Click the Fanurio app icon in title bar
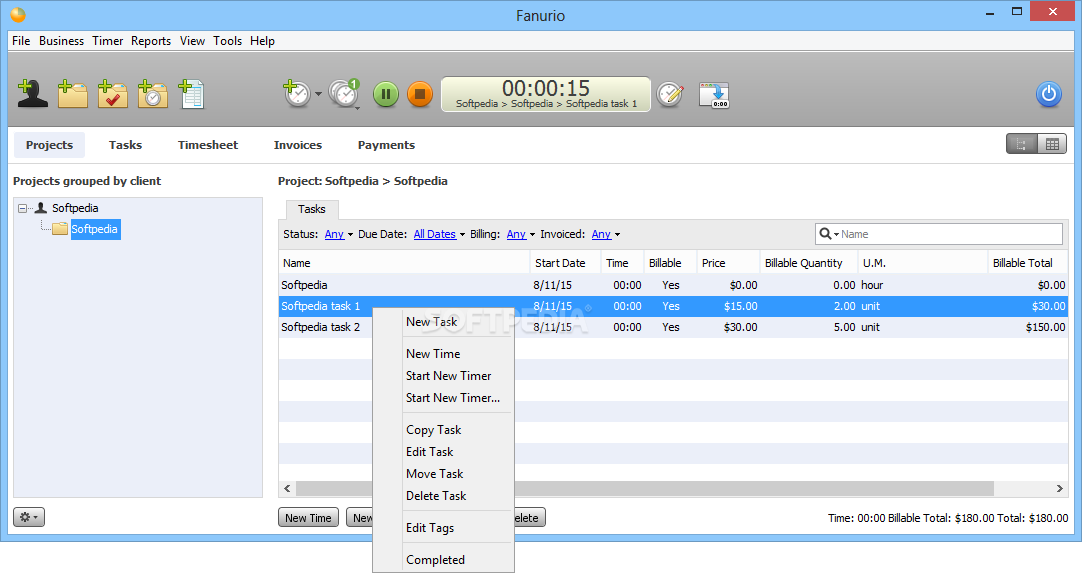 (x=18, y=14)
